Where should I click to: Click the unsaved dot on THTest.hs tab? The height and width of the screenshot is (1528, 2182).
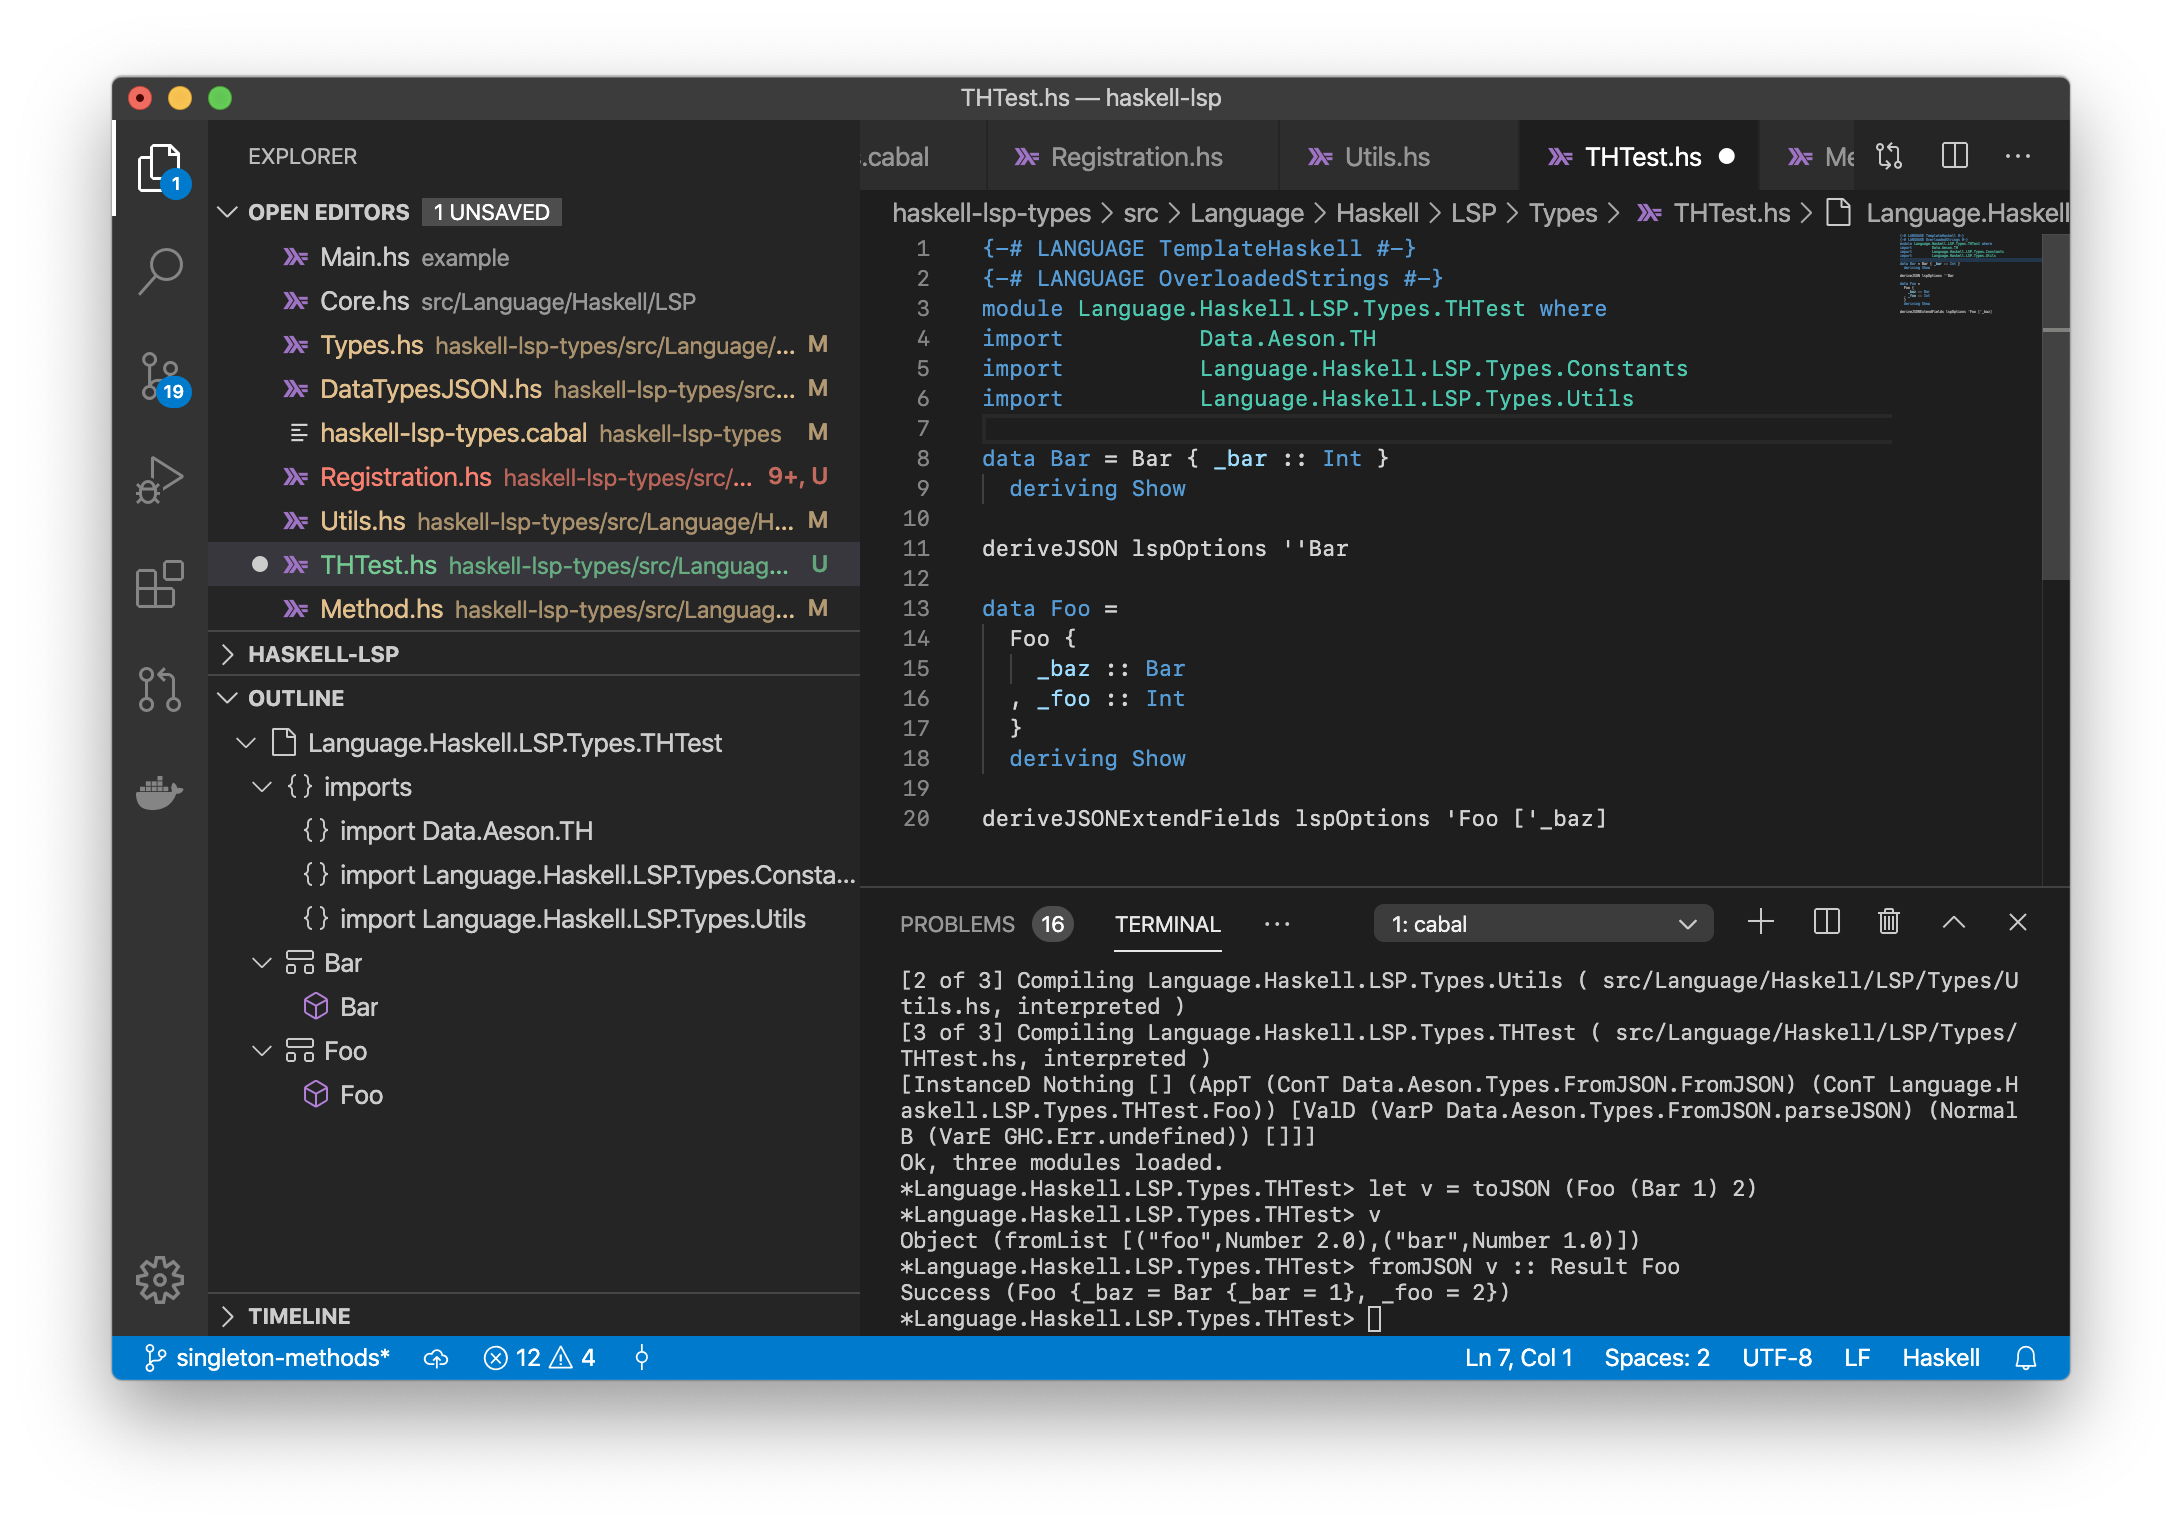pos(1726,157)
